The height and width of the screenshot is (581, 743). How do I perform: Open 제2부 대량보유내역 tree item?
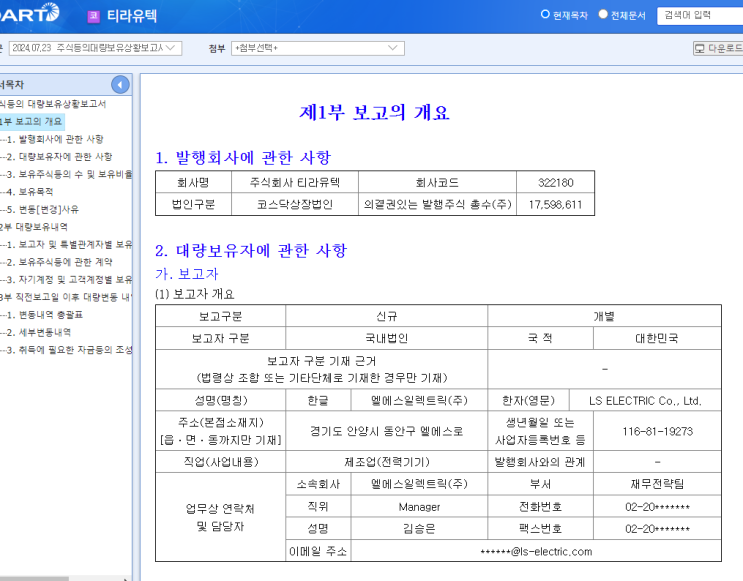tap(34, 227)
